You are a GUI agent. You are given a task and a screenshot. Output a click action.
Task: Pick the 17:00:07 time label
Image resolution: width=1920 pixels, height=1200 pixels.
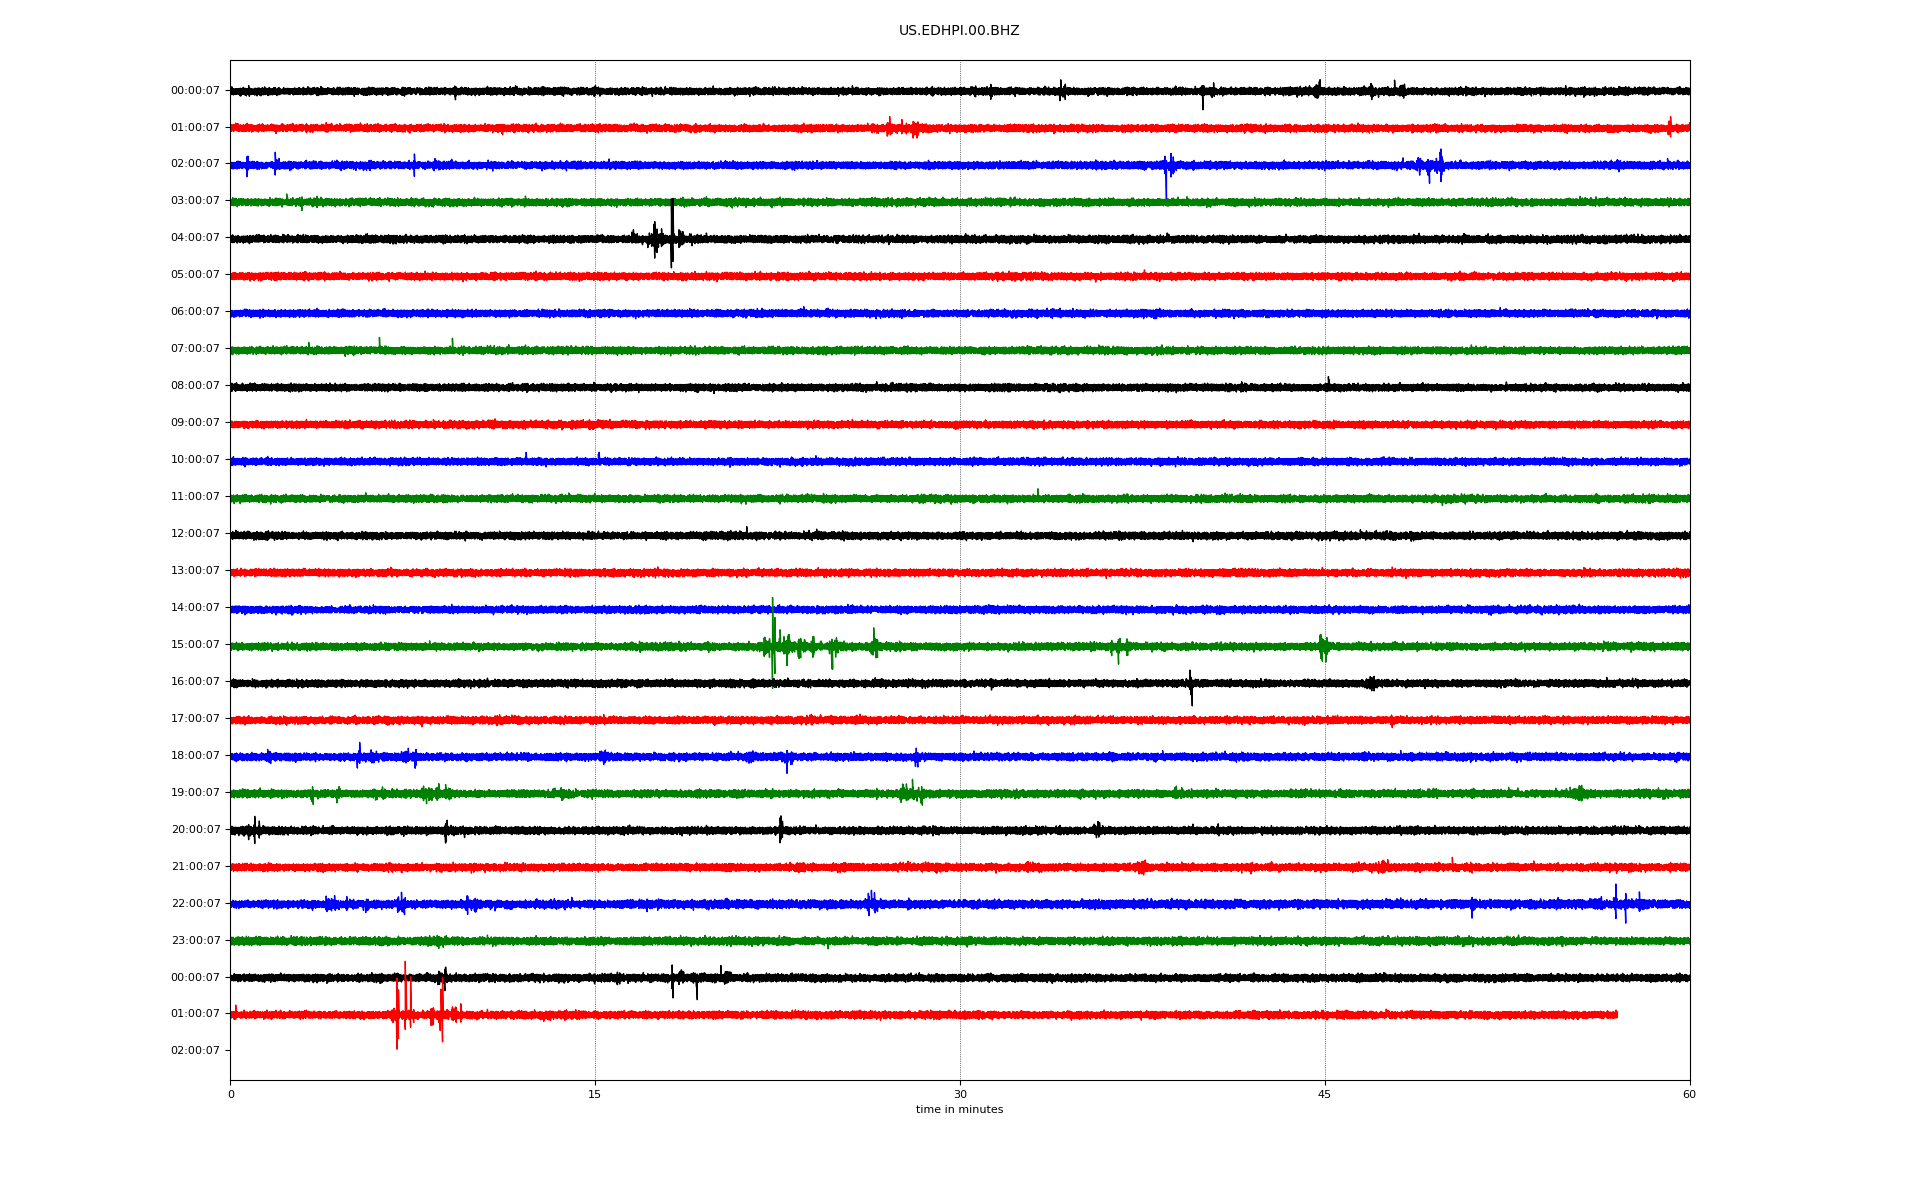pyautogui.click(x=195, y=719)
